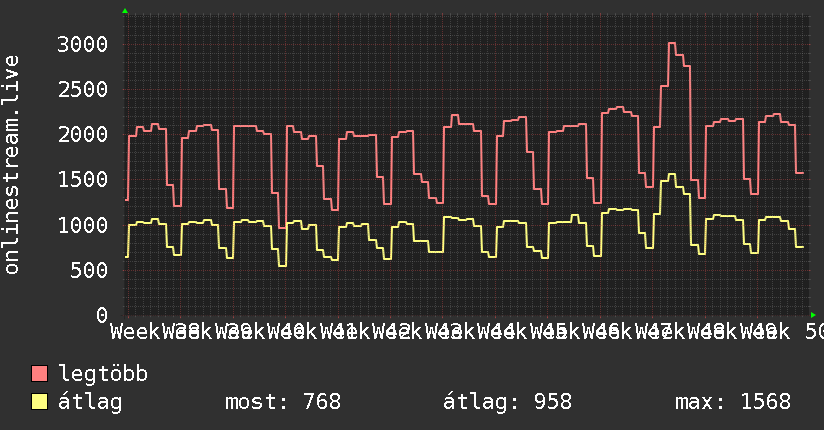
Task: Click the 2500 y-axis label
Action: coord(83,89)
